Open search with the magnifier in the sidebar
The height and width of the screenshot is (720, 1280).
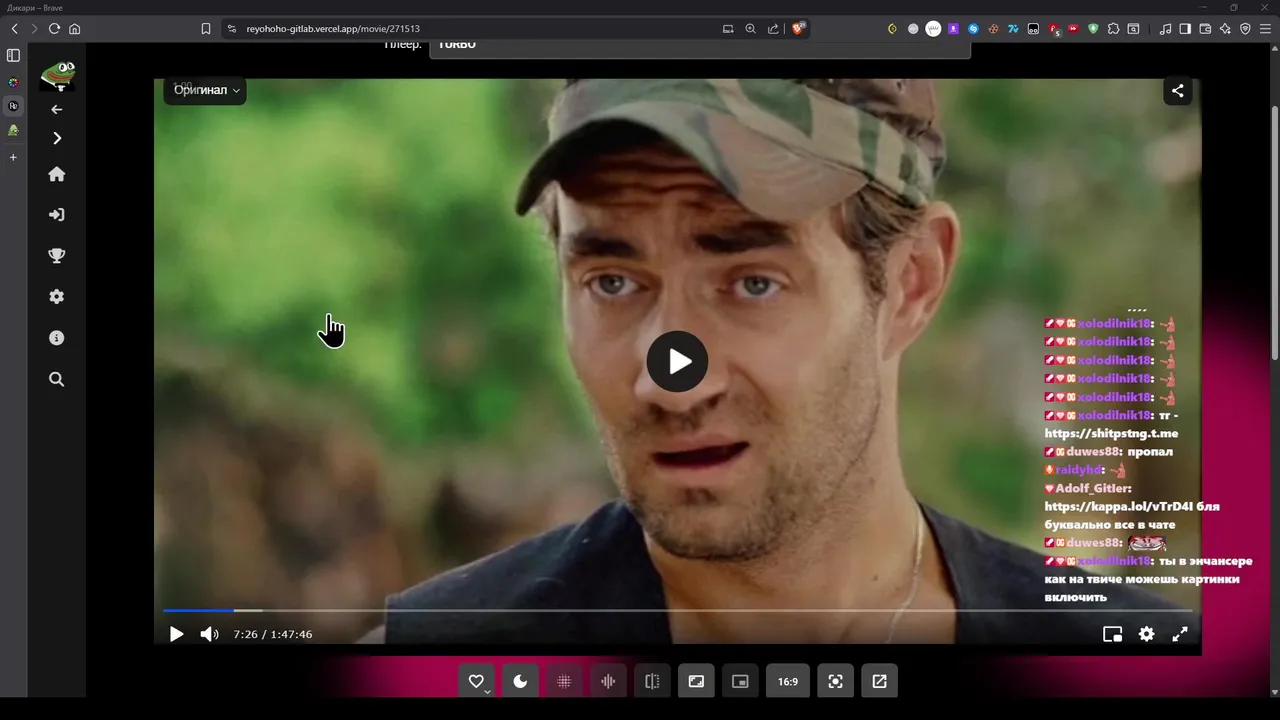click(x=57, y=379)
